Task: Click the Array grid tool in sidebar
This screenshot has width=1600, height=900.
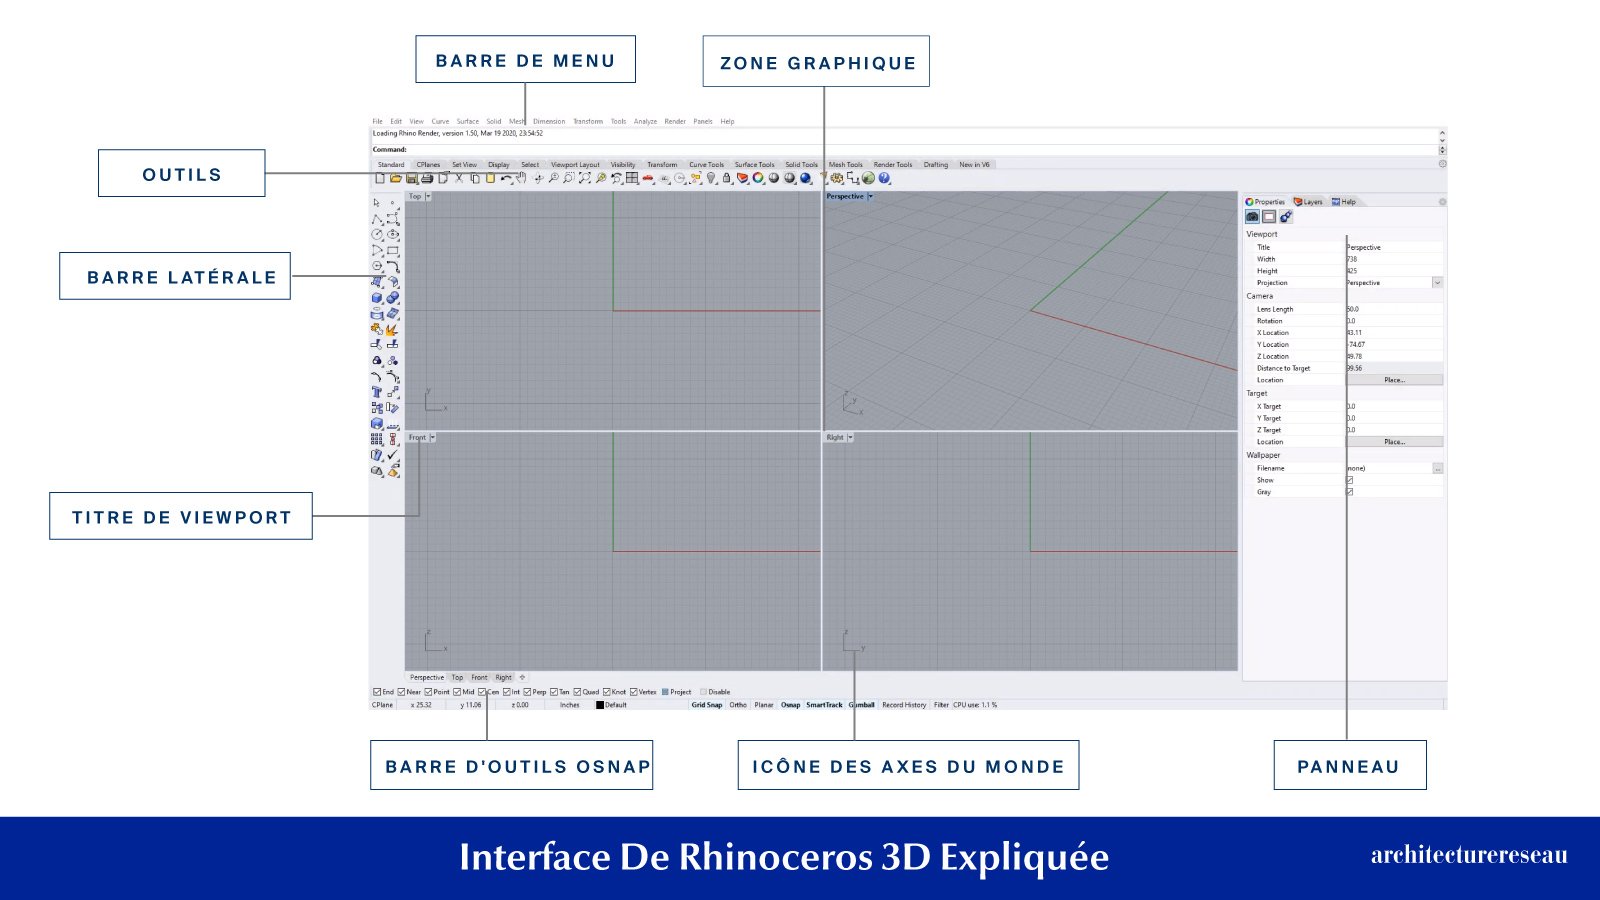Action: point(376,438)
